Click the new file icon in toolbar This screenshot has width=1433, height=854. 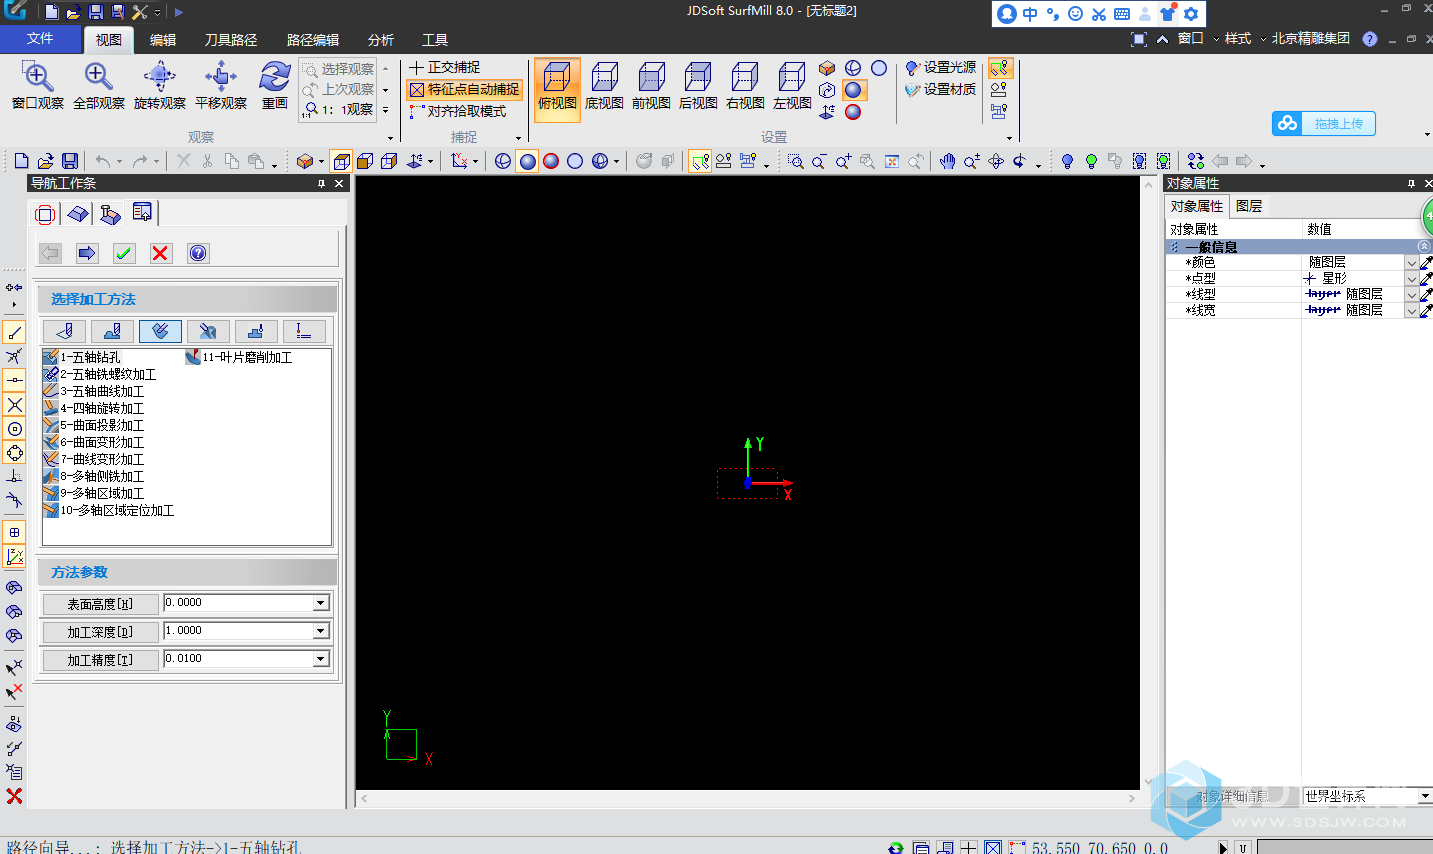[x=22, y=161]
